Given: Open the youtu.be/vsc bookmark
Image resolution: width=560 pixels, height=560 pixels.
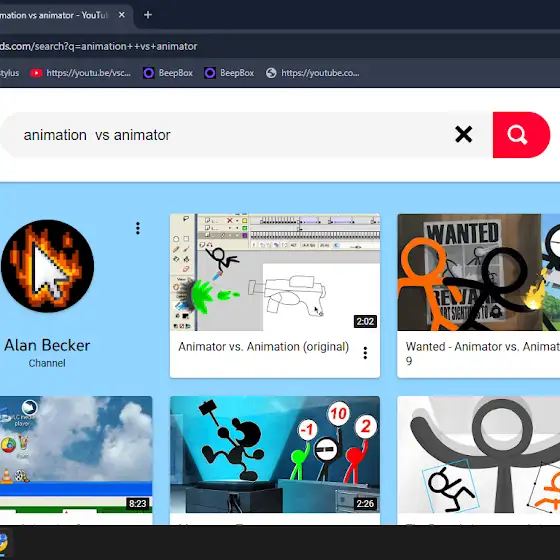Looking at the screenshot, I should point(81,73).
